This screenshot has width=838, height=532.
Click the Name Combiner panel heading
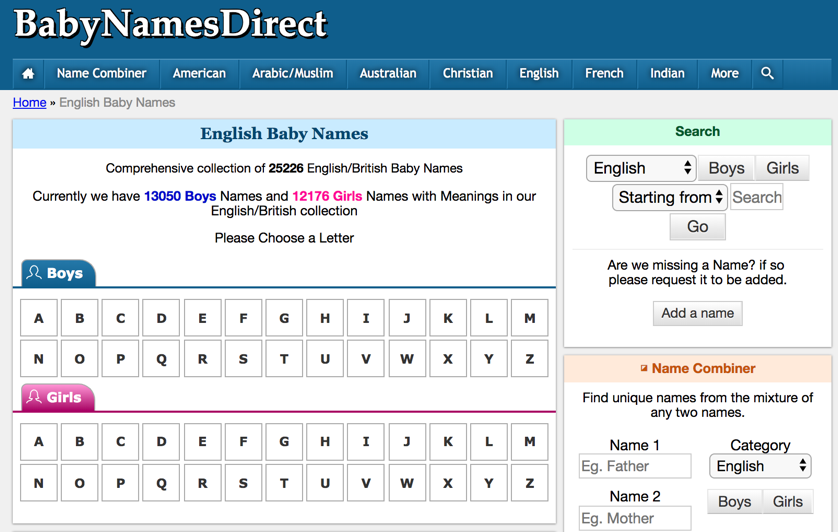[x=703, y=368]
